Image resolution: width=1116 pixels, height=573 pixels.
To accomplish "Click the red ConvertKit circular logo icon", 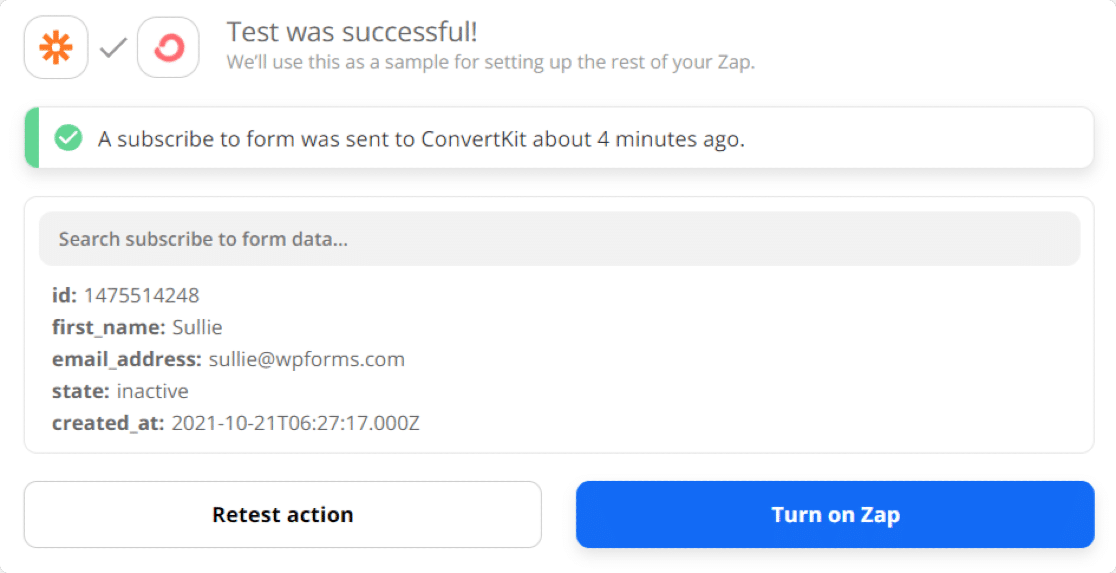I will pos(169,48).
